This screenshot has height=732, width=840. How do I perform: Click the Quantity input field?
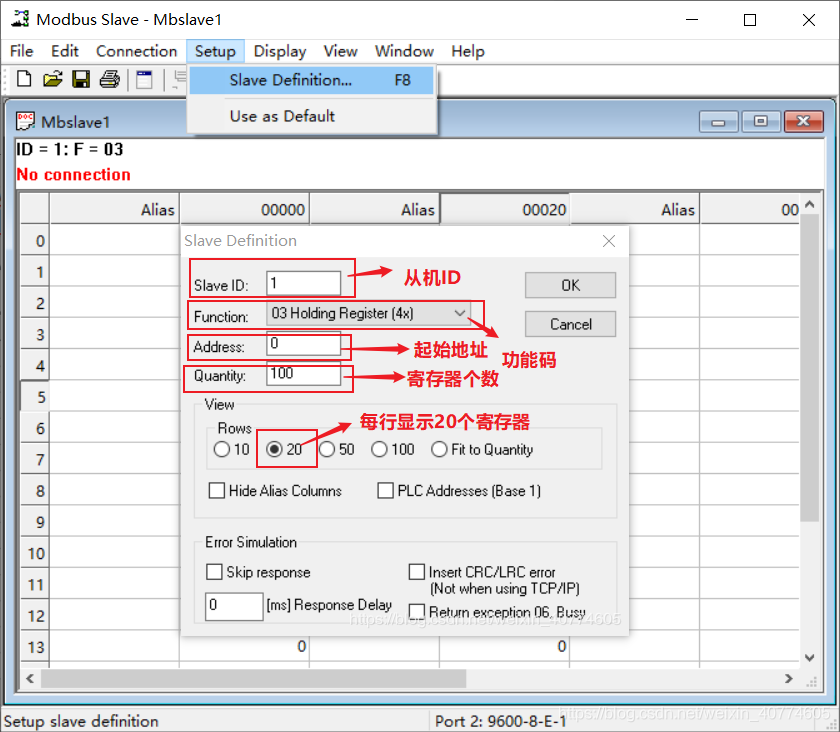pyautogui.click(x=303, y=374)
